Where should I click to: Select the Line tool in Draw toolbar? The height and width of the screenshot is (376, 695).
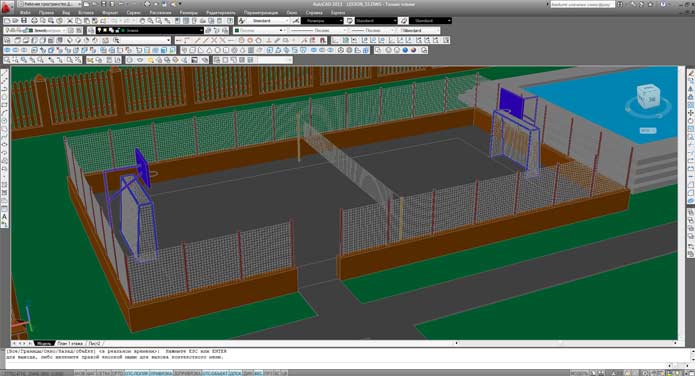(x=4, y=74)
